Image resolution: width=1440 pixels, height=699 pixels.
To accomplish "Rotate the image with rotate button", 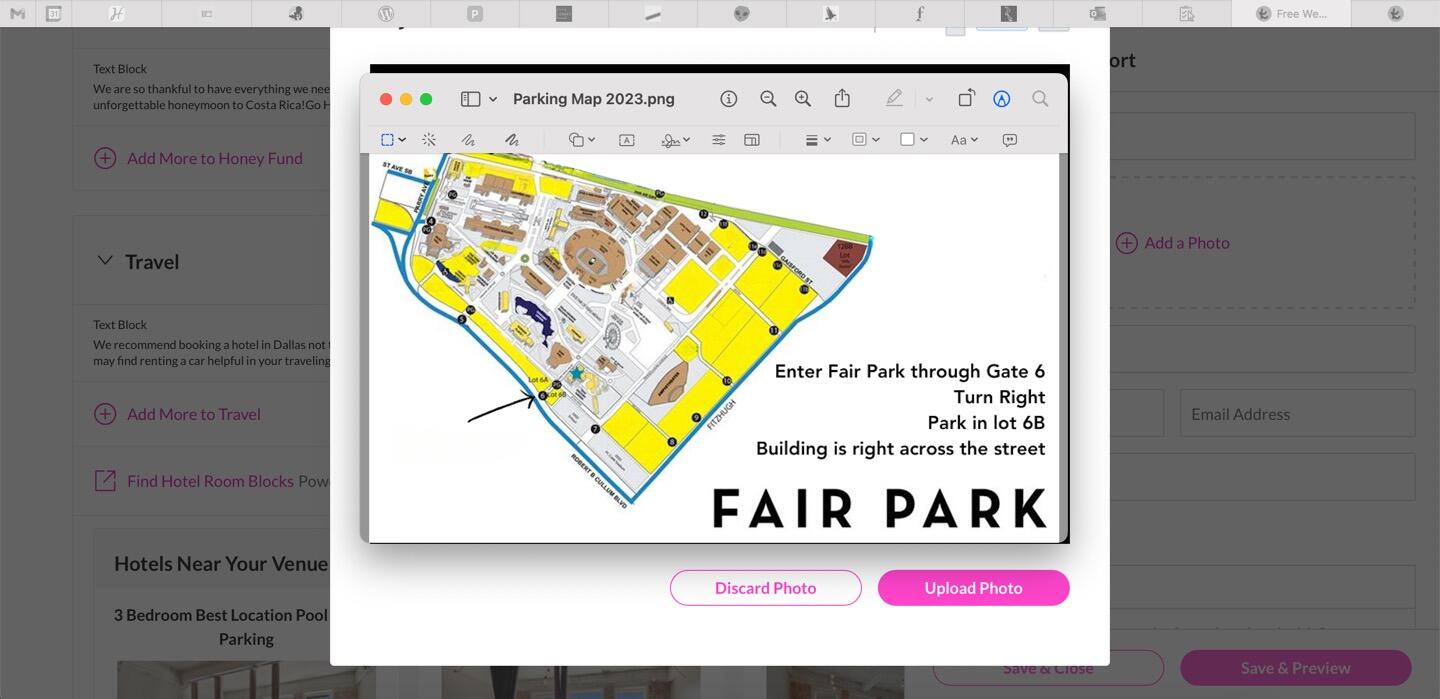I will point(966,98).
